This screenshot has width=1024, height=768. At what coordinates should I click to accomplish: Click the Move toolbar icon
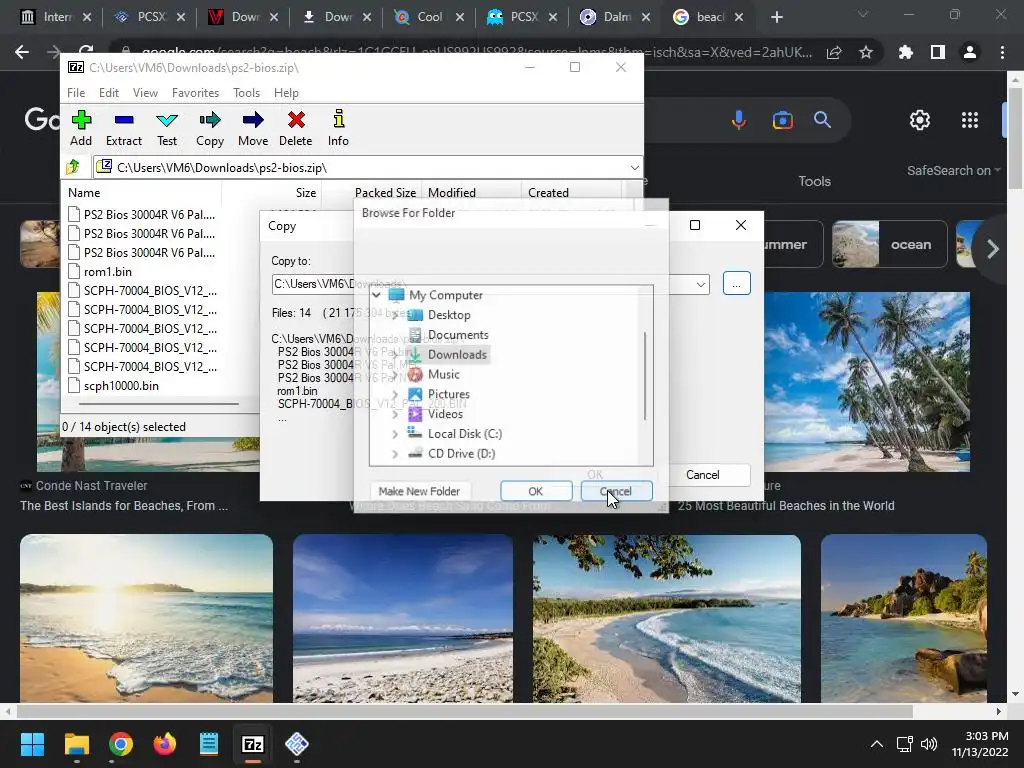tap(253, 121)
